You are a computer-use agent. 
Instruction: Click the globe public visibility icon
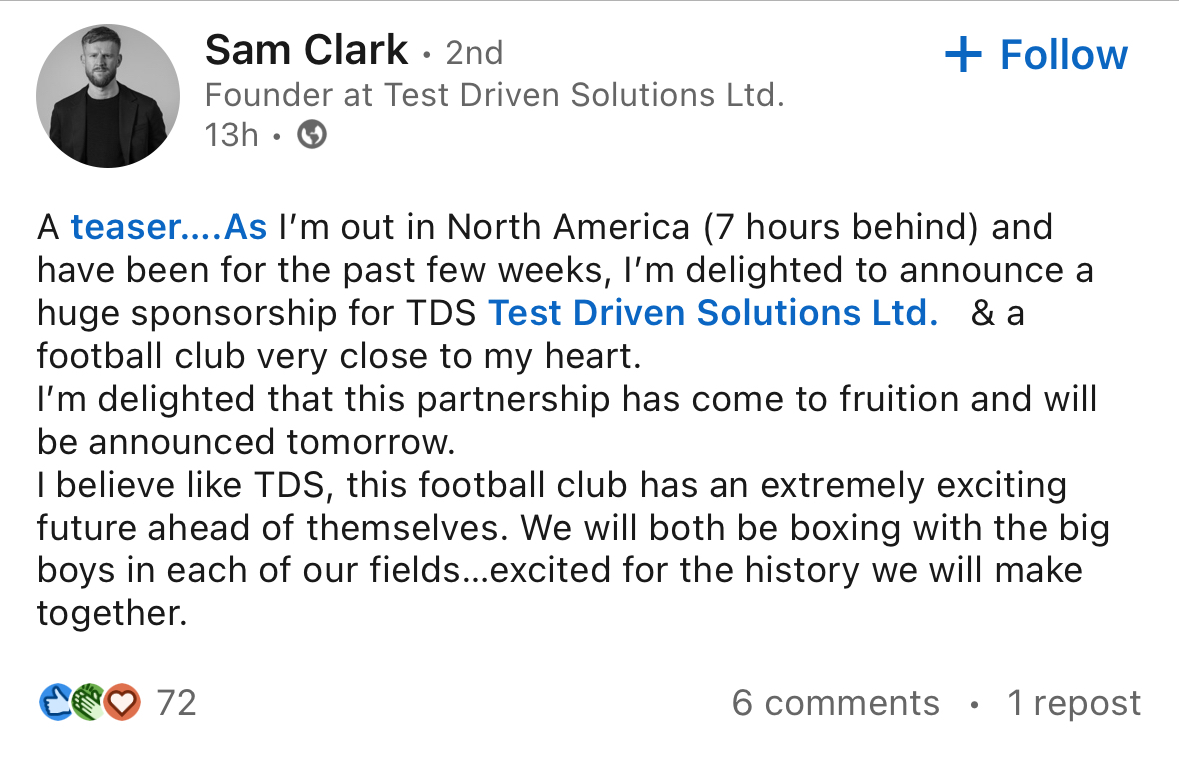(312, 135)
